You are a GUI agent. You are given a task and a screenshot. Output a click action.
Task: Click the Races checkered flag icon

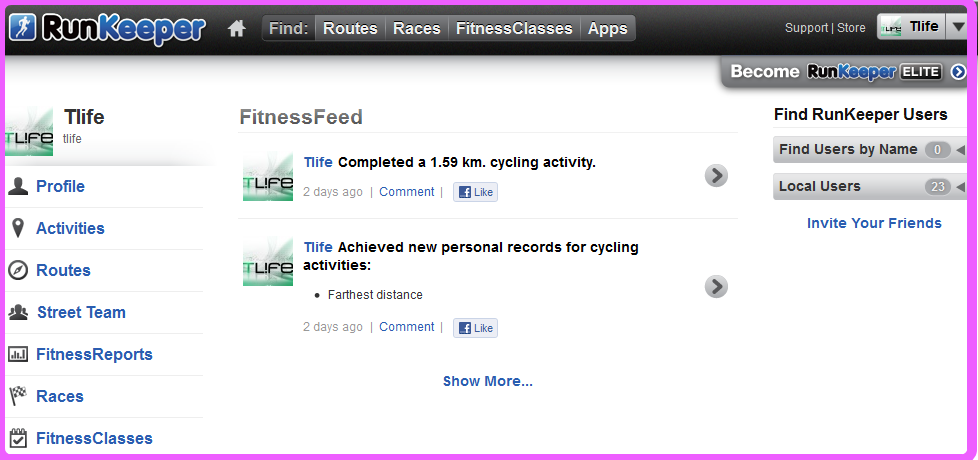18,396
